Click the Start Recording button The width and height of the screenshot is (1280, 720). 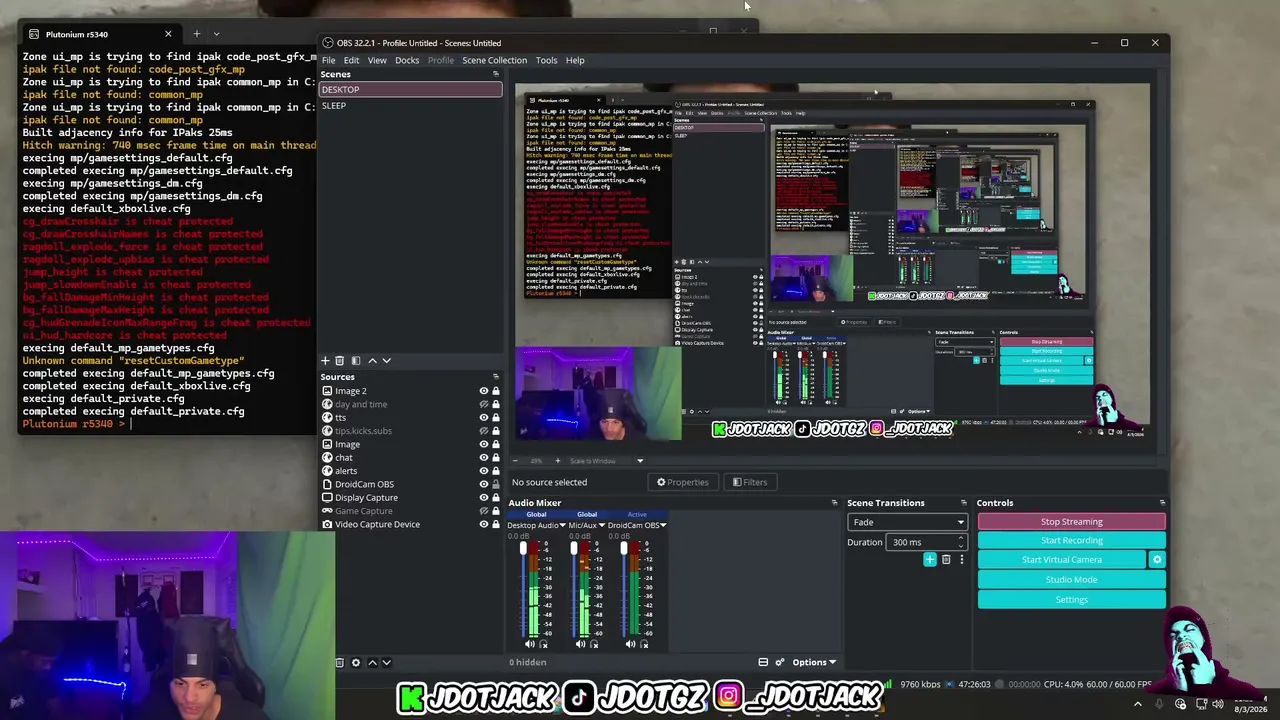1071,541
